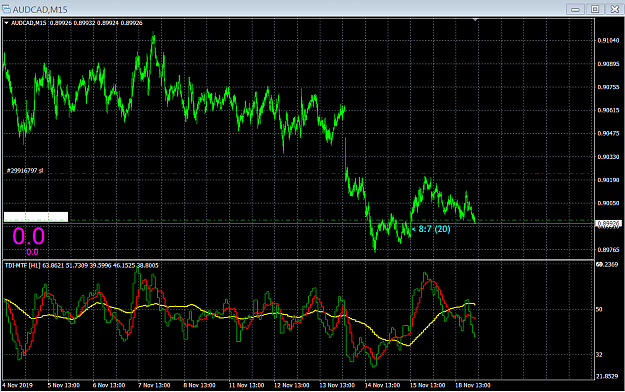Screen dimensions: 625x392
Task: Click the small magenta 0.0 value
Action: 32,252
